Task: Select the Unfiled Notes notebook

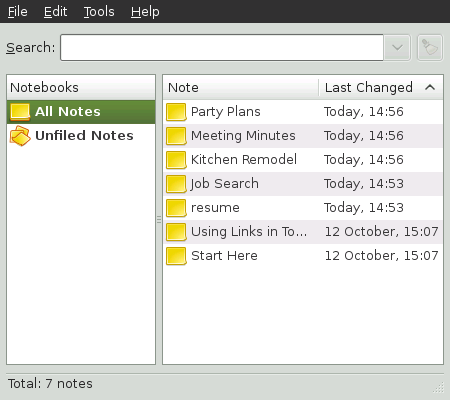Action: (81, 136)
